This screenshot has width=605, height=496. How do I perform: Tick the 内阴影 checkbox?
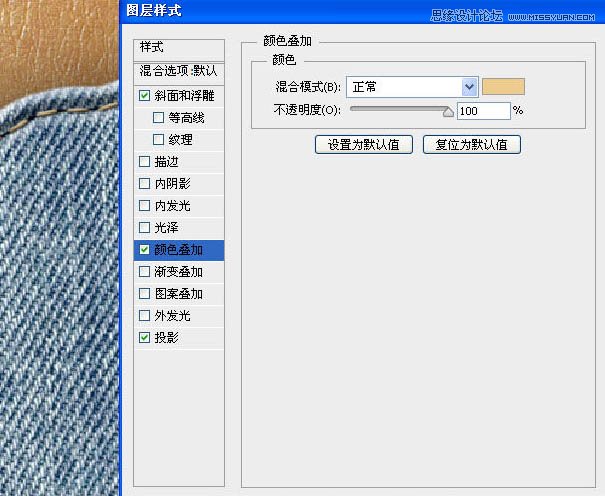pyautogui.click(x=144, y=184)
